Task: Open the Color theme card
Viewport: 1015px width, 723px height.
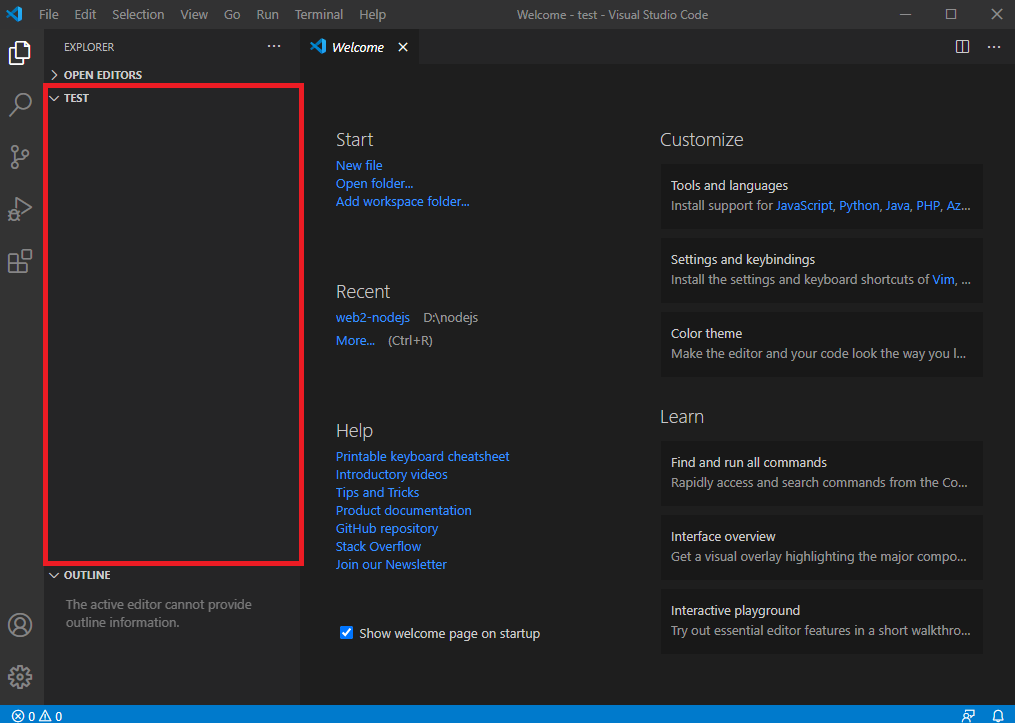Action: pyautogui.click(x=821, y=344)
